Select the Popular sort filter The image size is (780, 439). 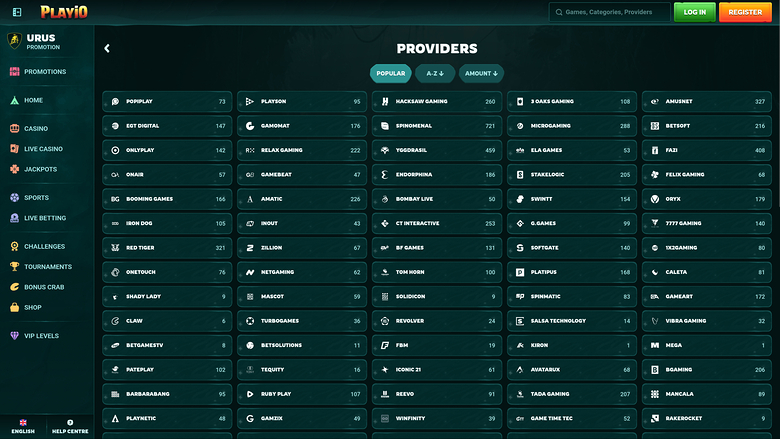pyautogui.click(x=390, y=73)
